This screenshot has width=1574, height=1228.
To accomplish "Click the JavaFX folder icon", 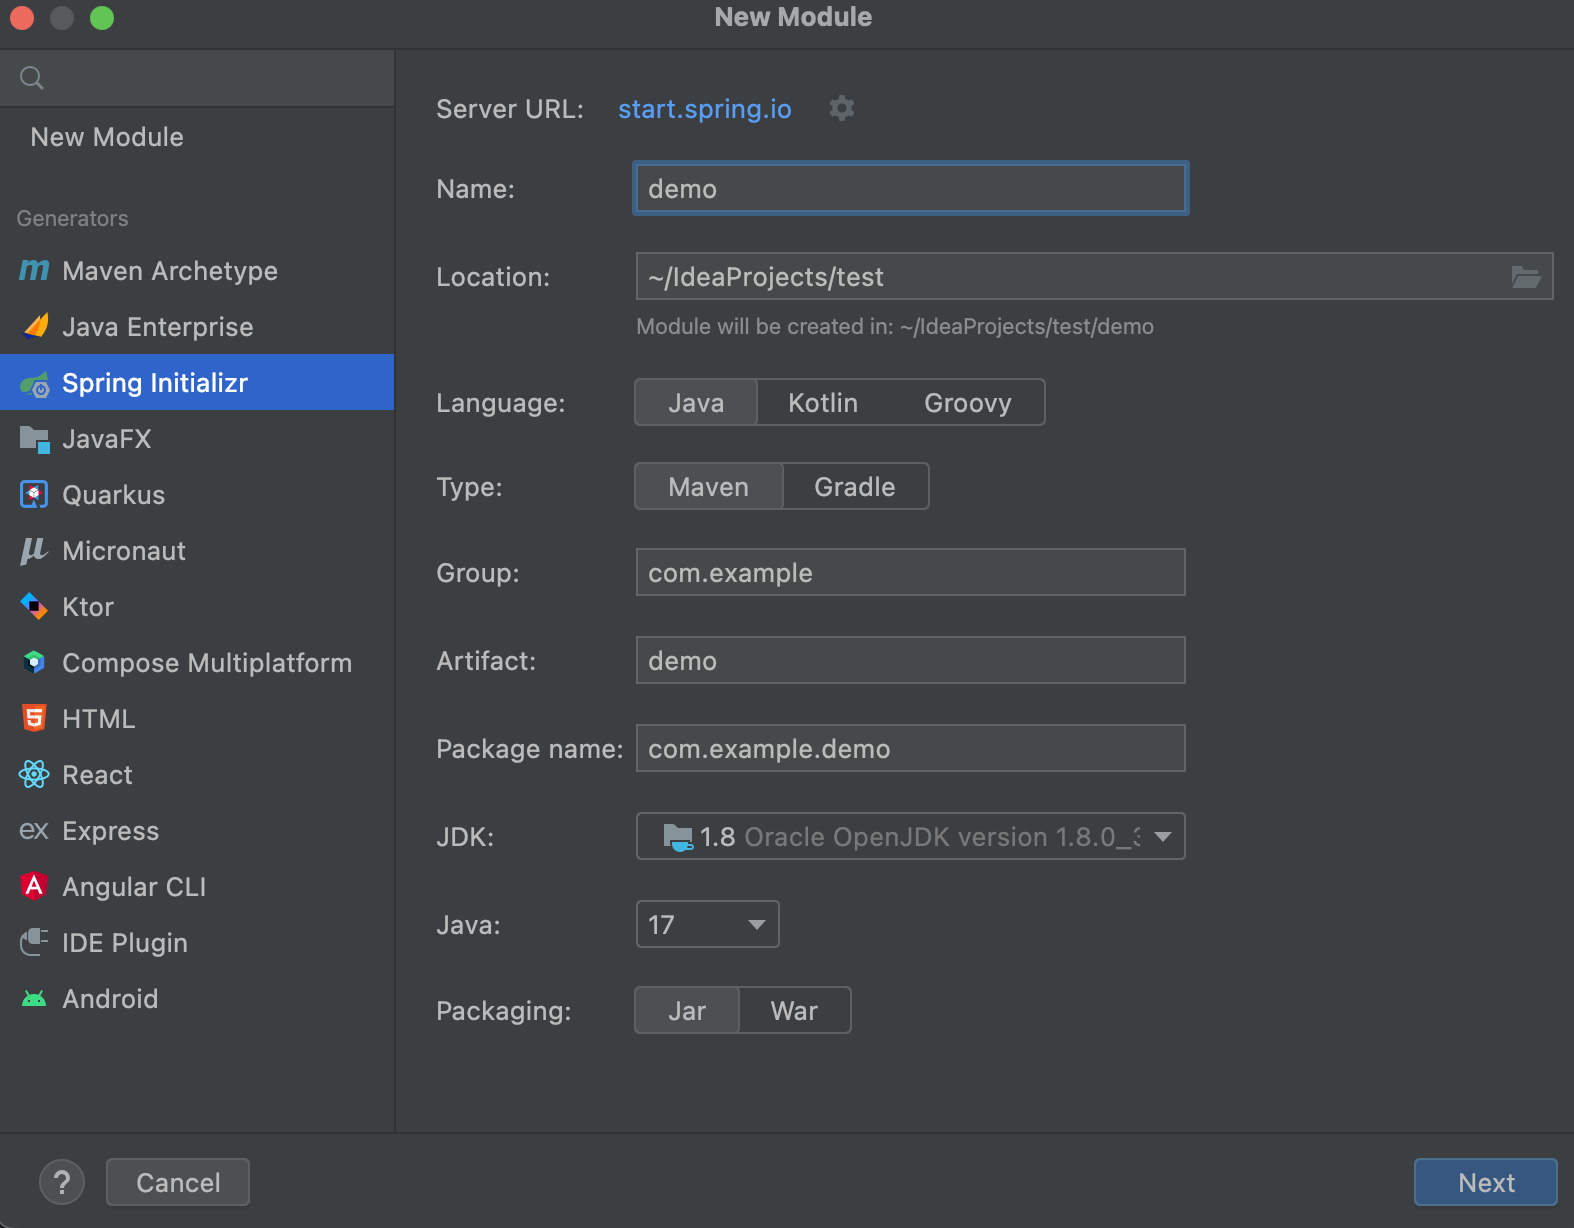I will (35, 439).
